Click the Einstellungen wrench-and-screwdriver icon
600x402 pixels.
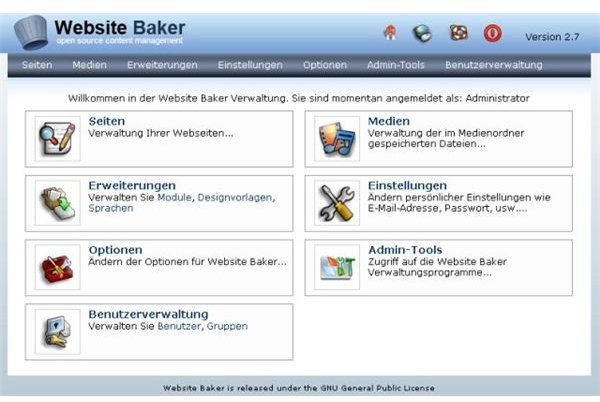tap(337, 203)
